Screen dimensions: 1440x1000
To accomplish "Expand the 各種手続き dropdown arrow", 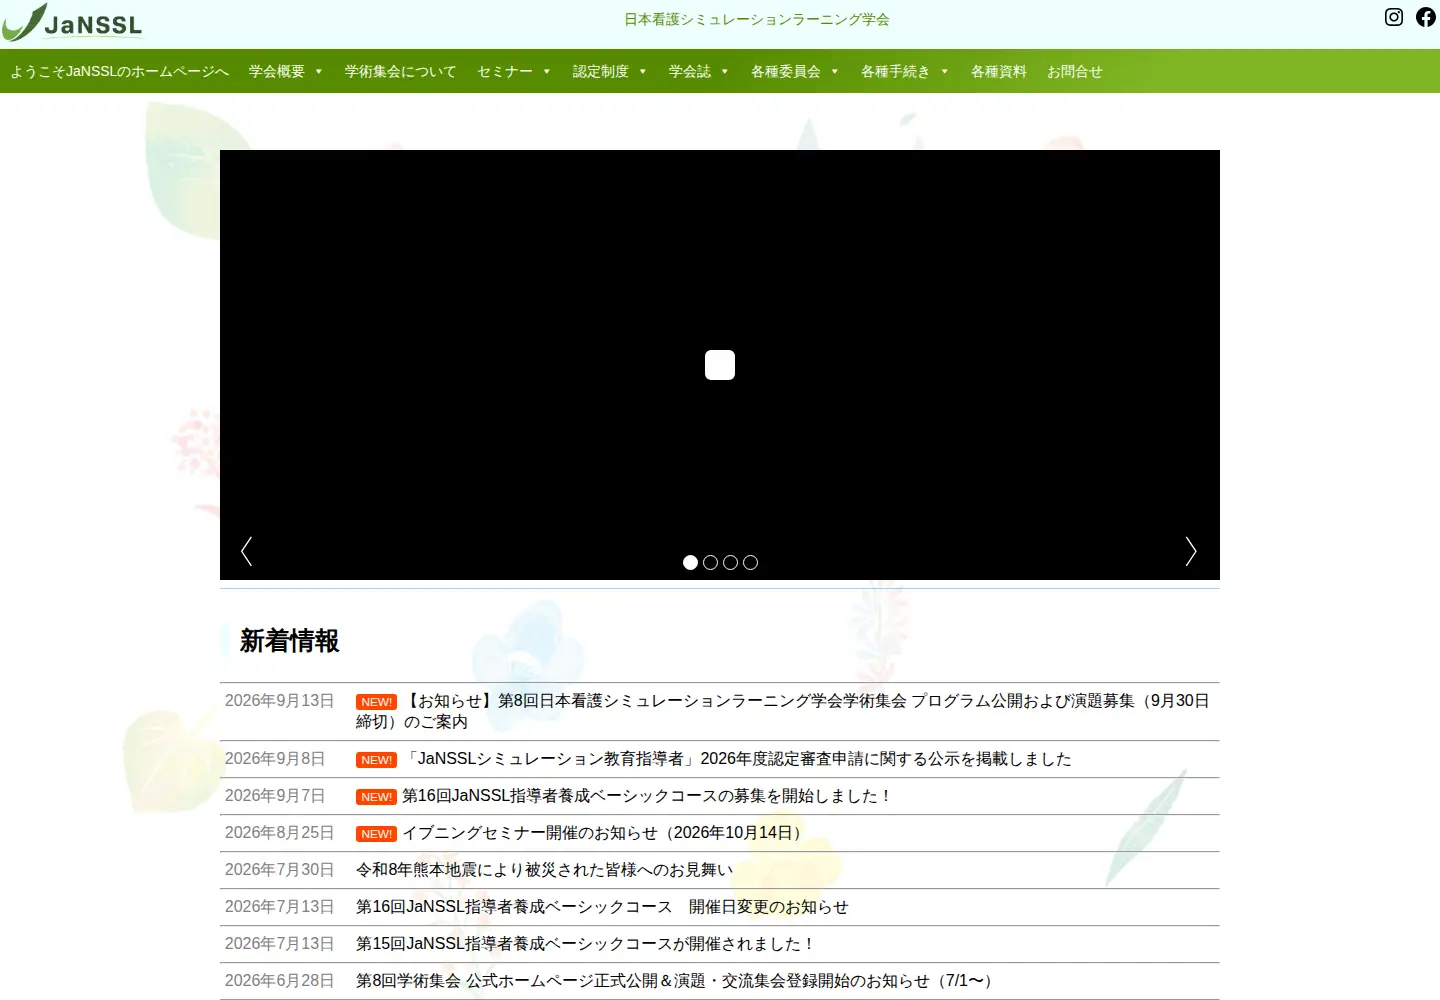I will 945,72.
